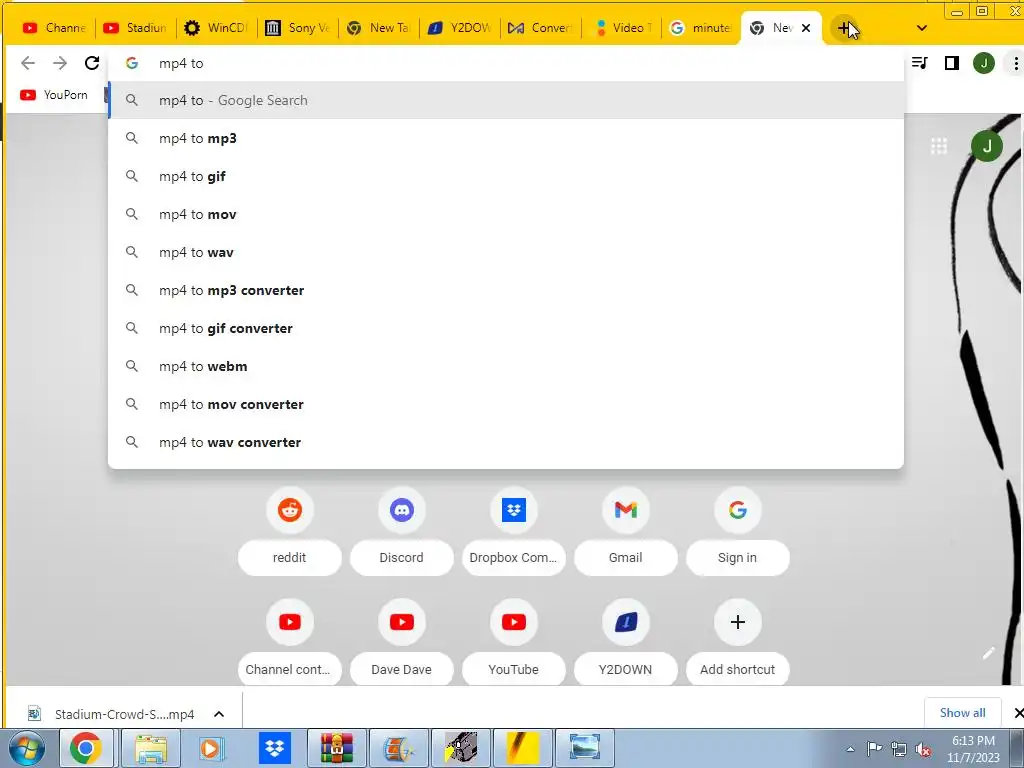The width and height of the screenshot is (1024, 768).
Task: Open the Dave Dave shortcut
Action: tap(402, 643)
